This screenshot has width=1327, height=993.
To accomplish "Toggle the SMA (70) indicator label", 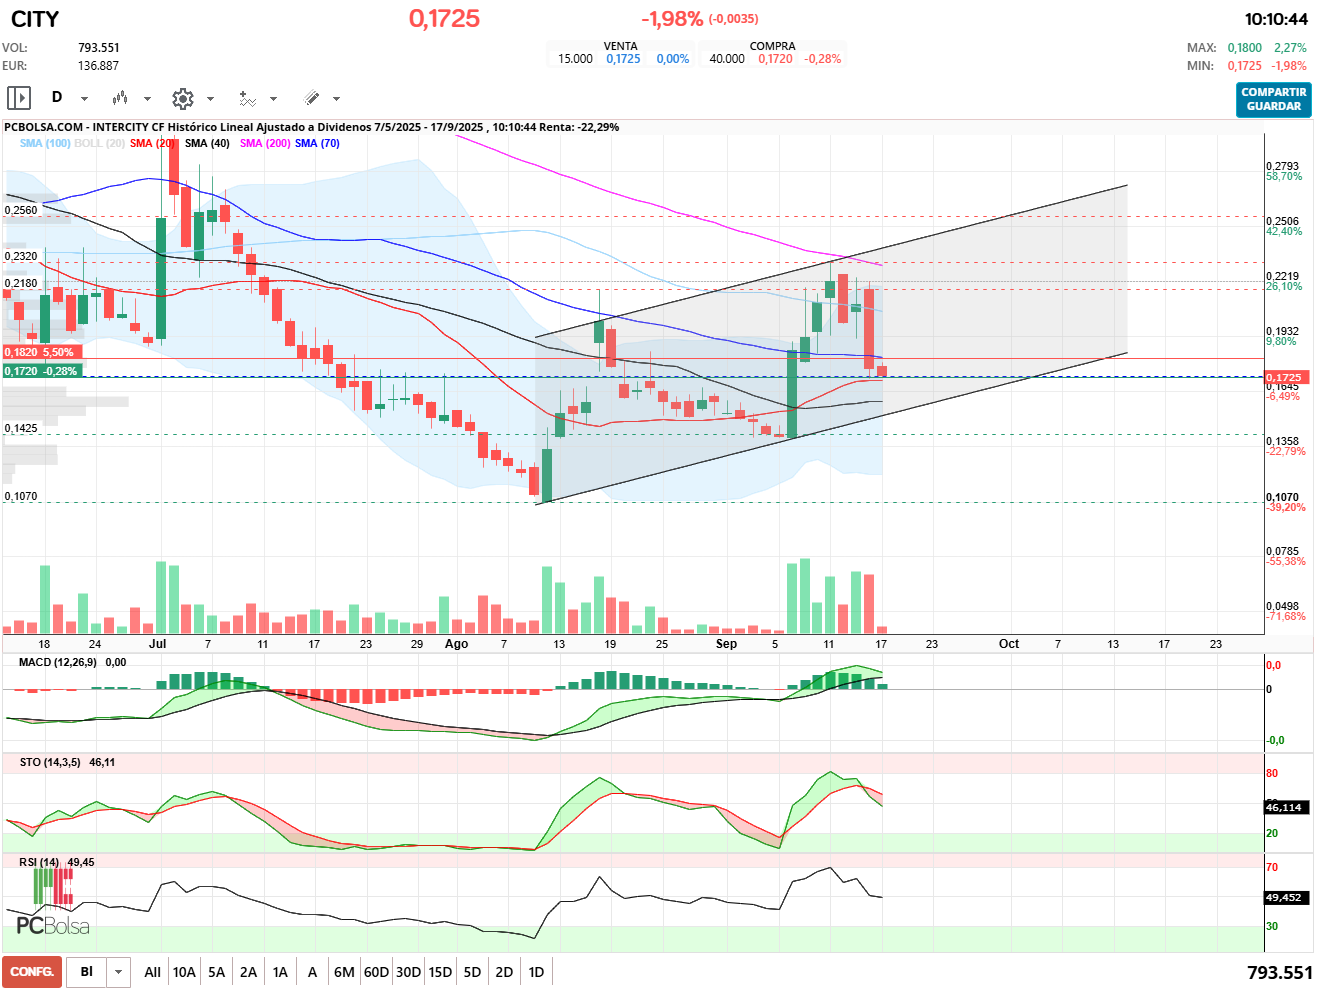I will pos(317,143).
